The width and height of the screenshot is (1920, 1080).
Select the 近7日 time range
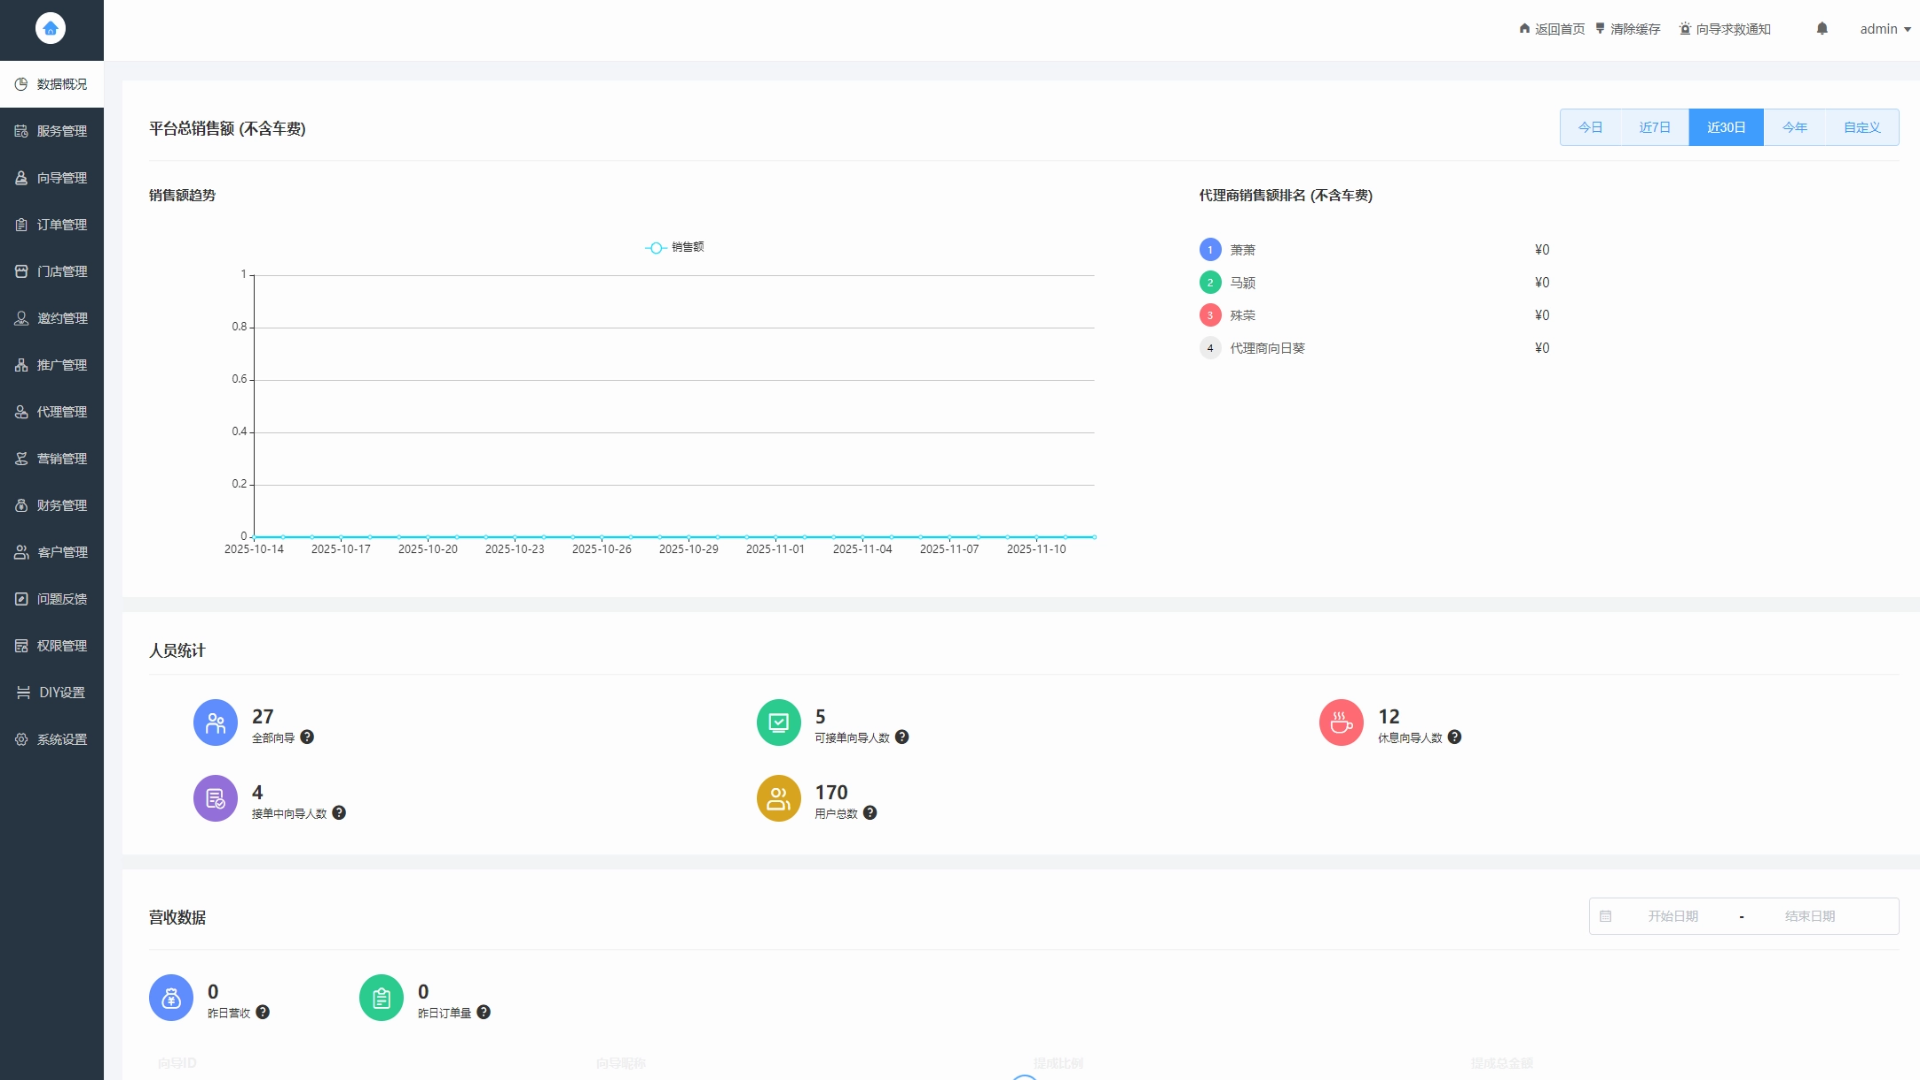(x=1655, y=128)
